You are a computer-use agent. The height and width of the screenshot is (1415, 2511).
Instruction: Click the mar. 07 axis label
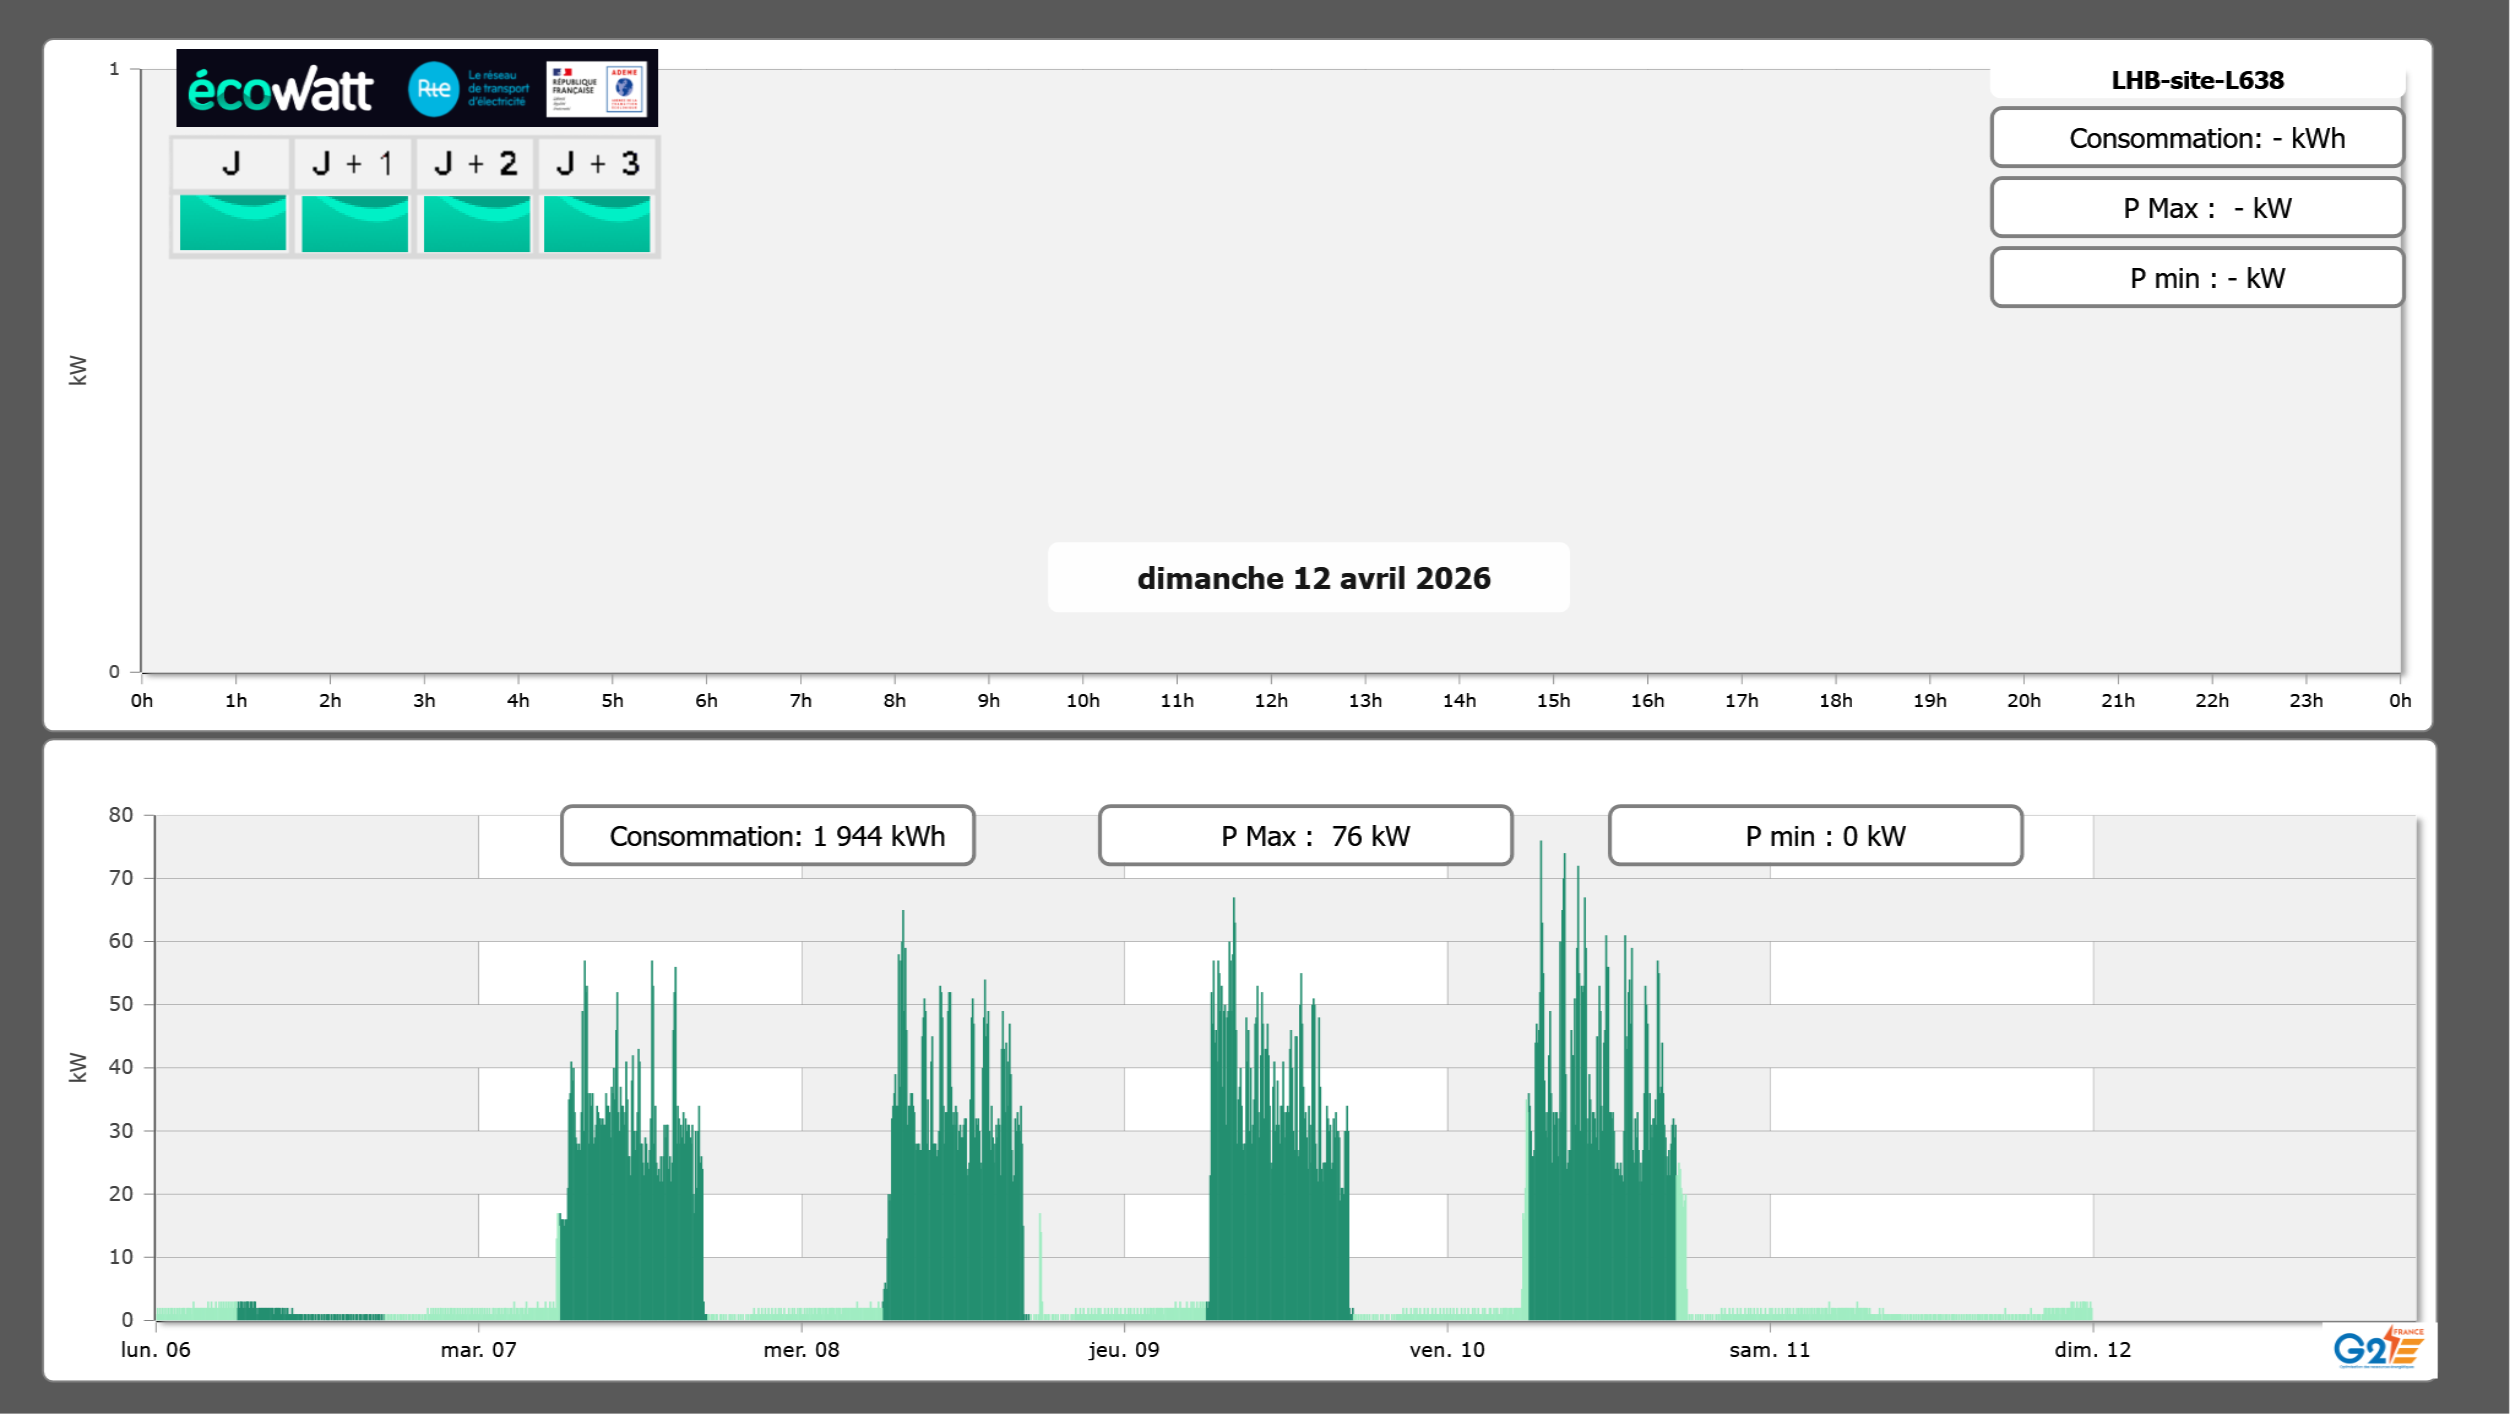(x=478, y=1349)
